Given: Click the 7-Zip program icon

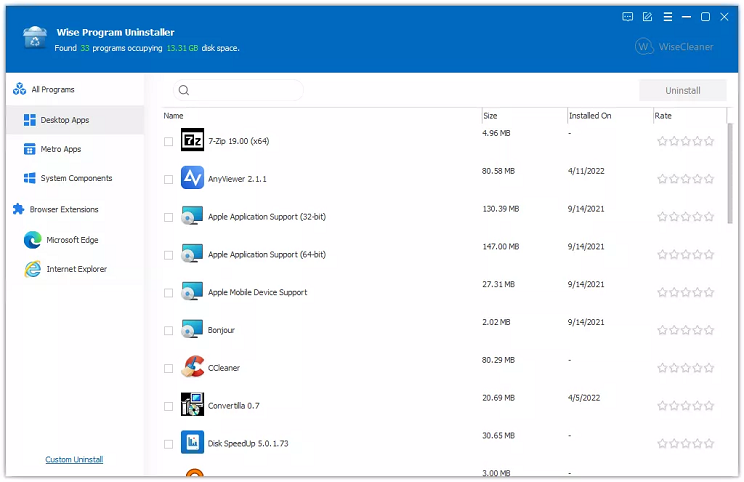Looking at the screenshot, I should click(192, 140).
